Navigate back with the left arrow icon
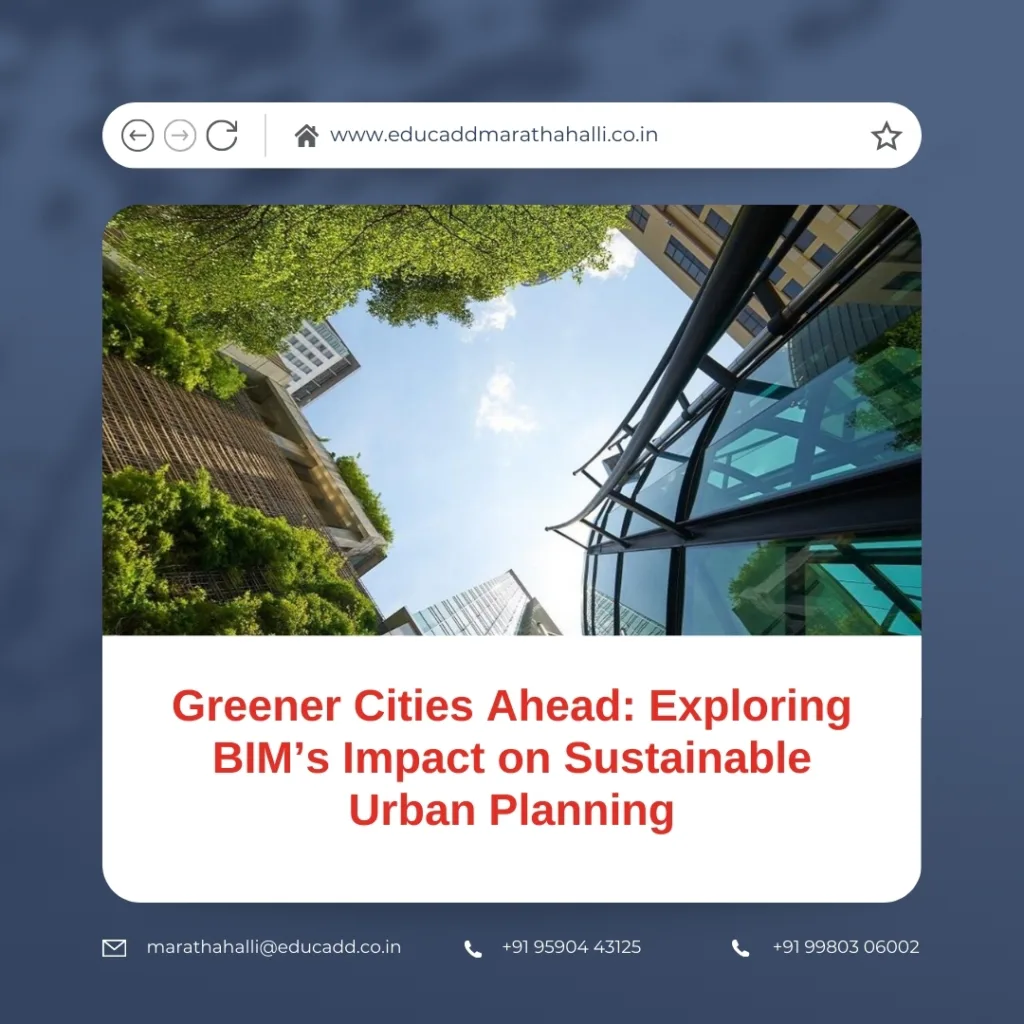 click(x=139, y=136)
